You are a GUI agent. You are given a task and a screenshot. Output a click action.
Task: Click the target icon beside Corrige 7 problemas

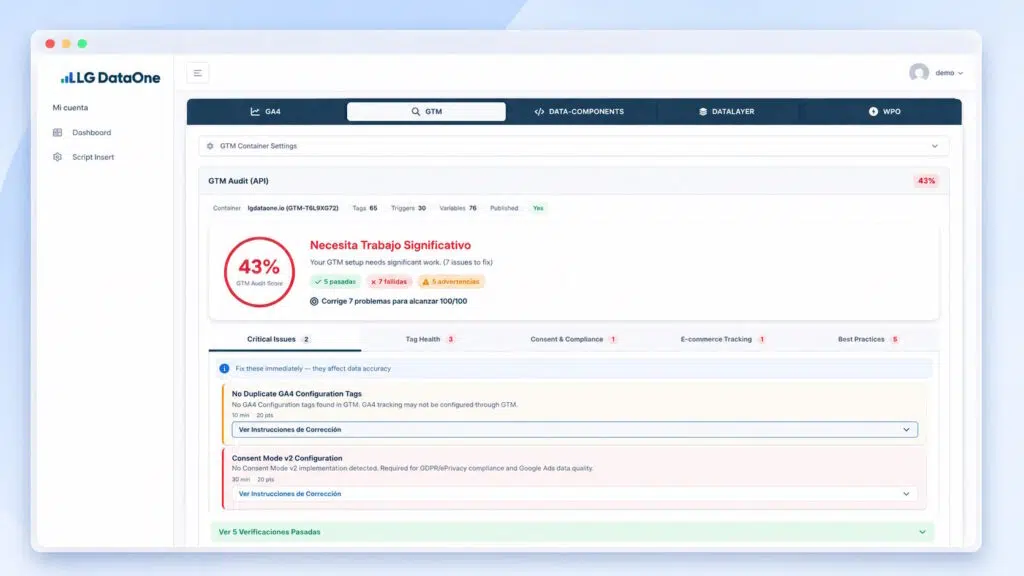tap(314, 302)
